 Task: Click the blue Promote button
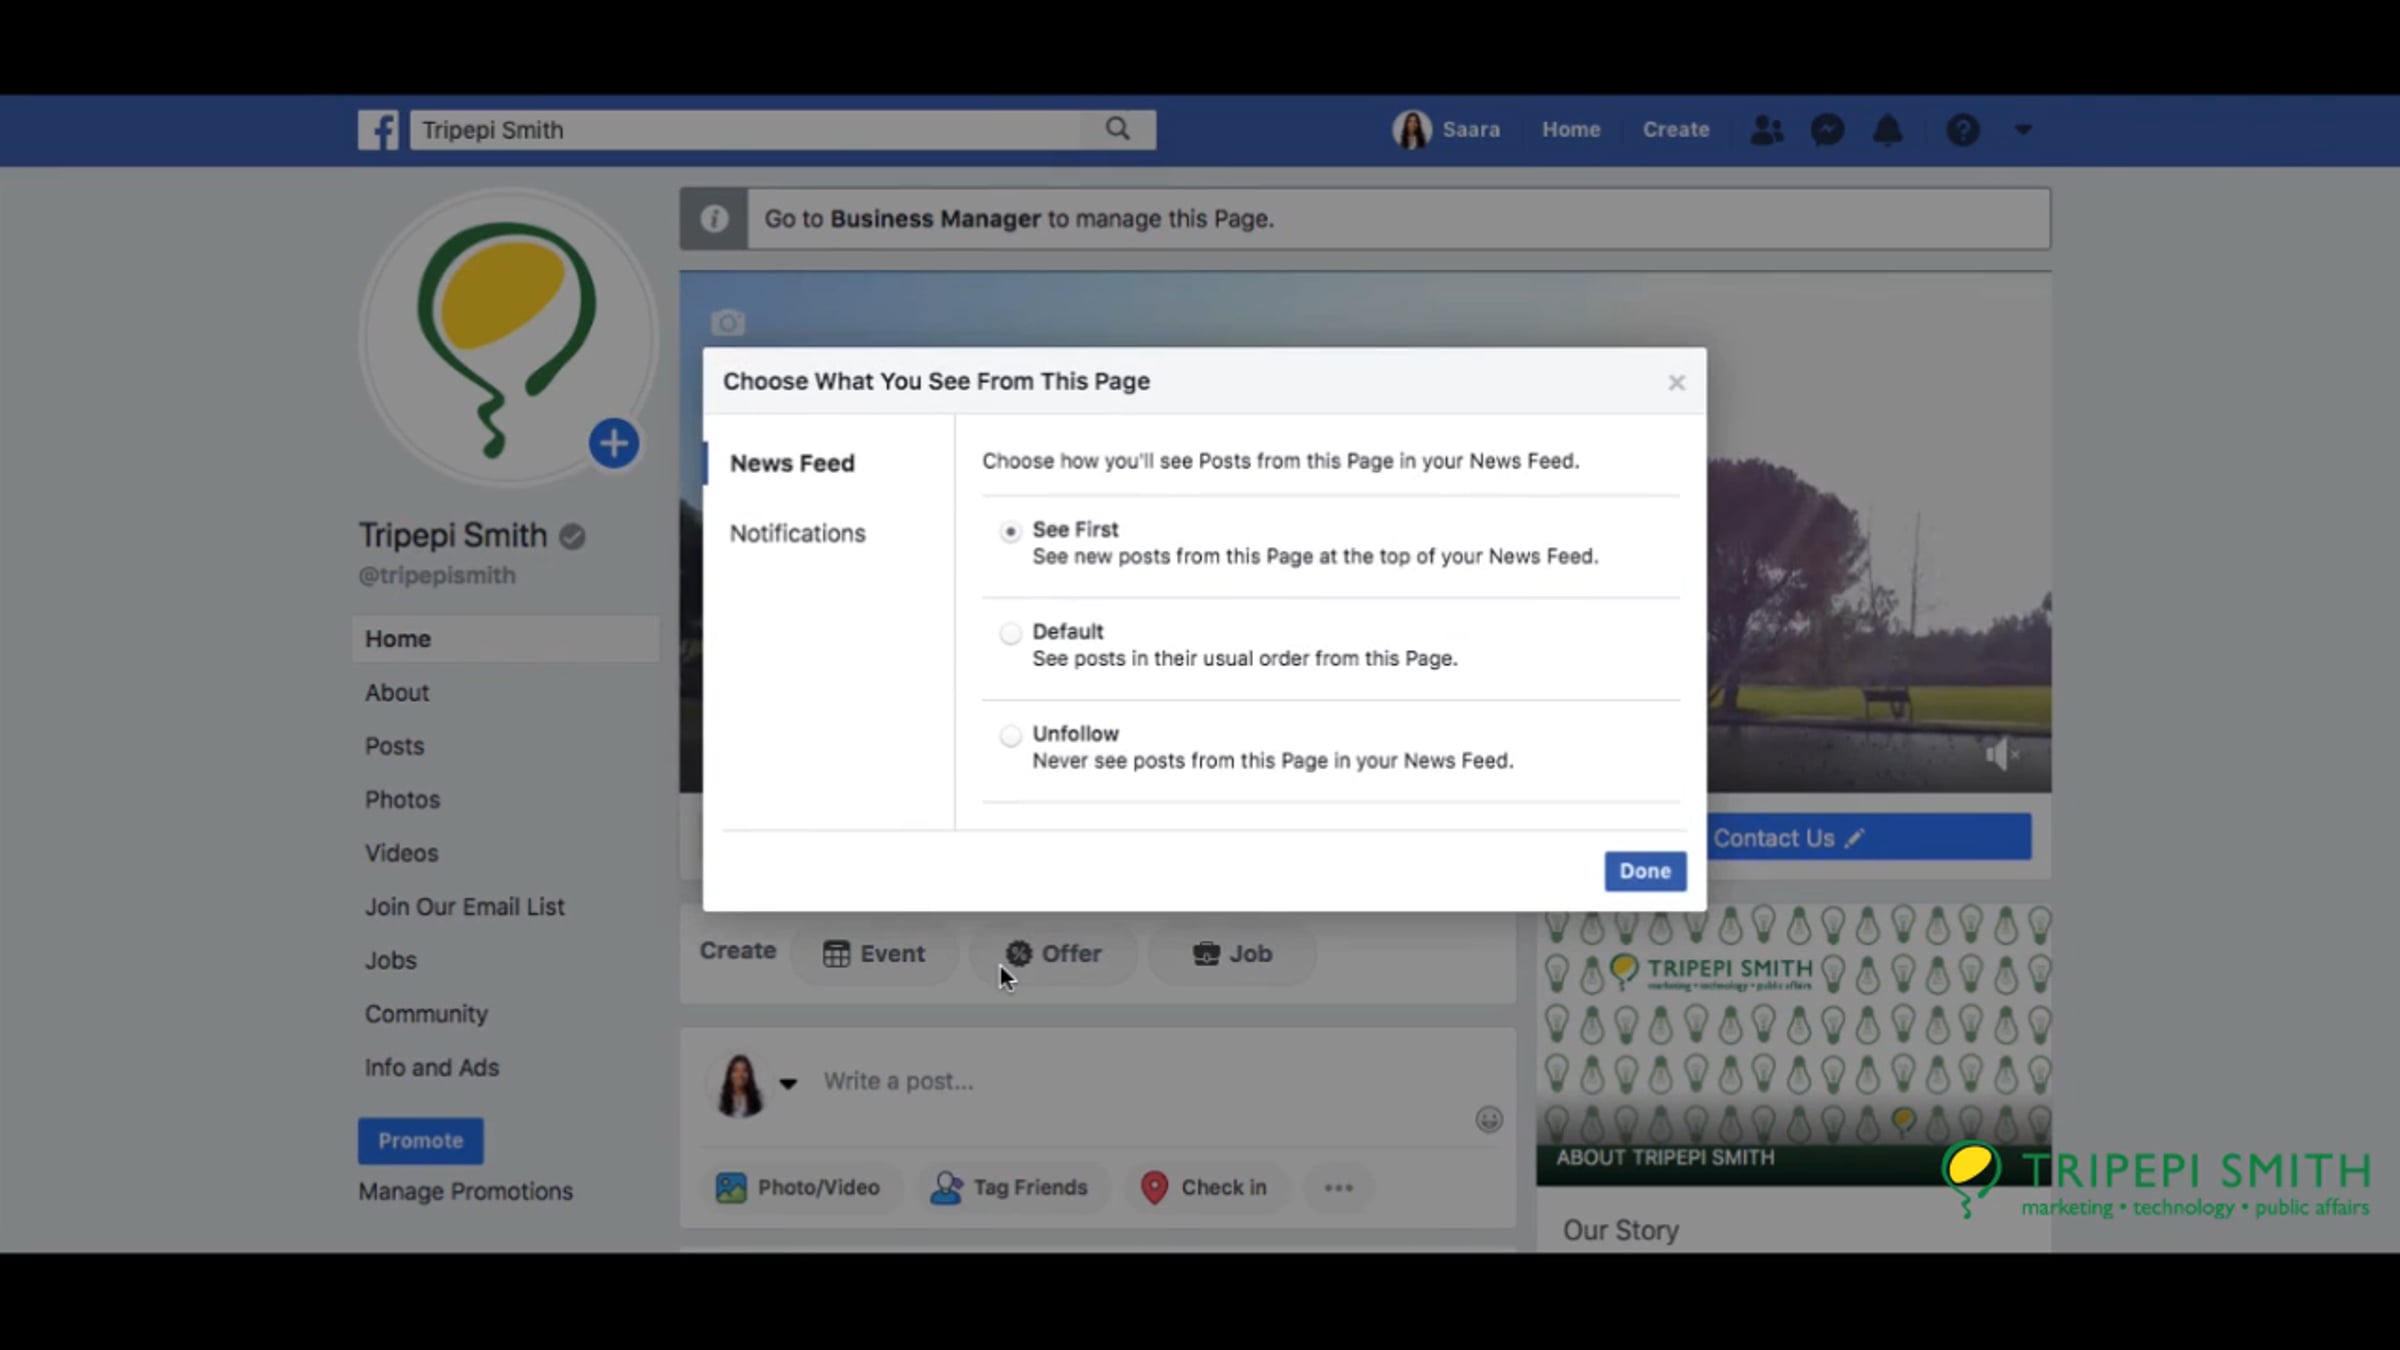420,1141
